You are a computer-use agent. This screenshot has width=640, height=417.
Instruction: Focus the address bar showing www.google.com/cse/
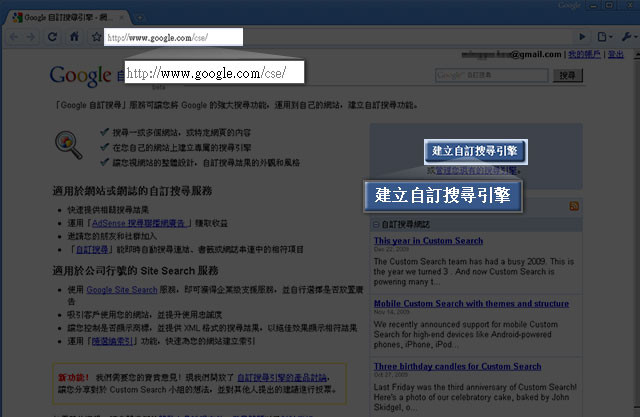(173, 37)
